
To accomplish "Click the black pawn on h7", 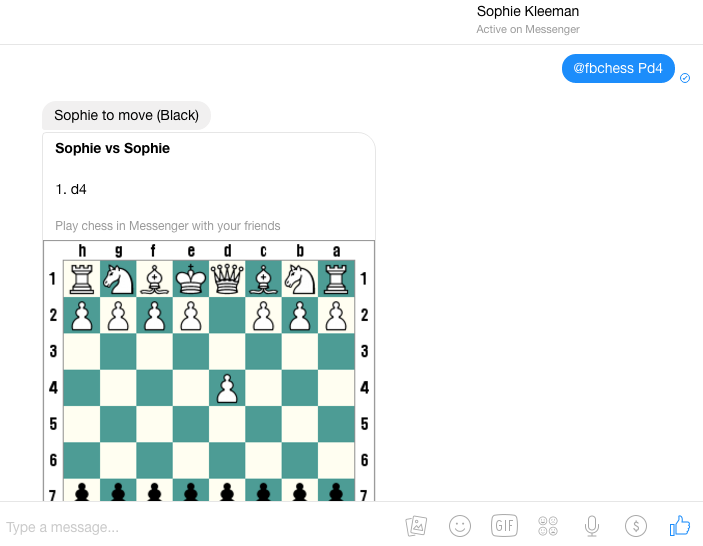I will click(82, 490).
